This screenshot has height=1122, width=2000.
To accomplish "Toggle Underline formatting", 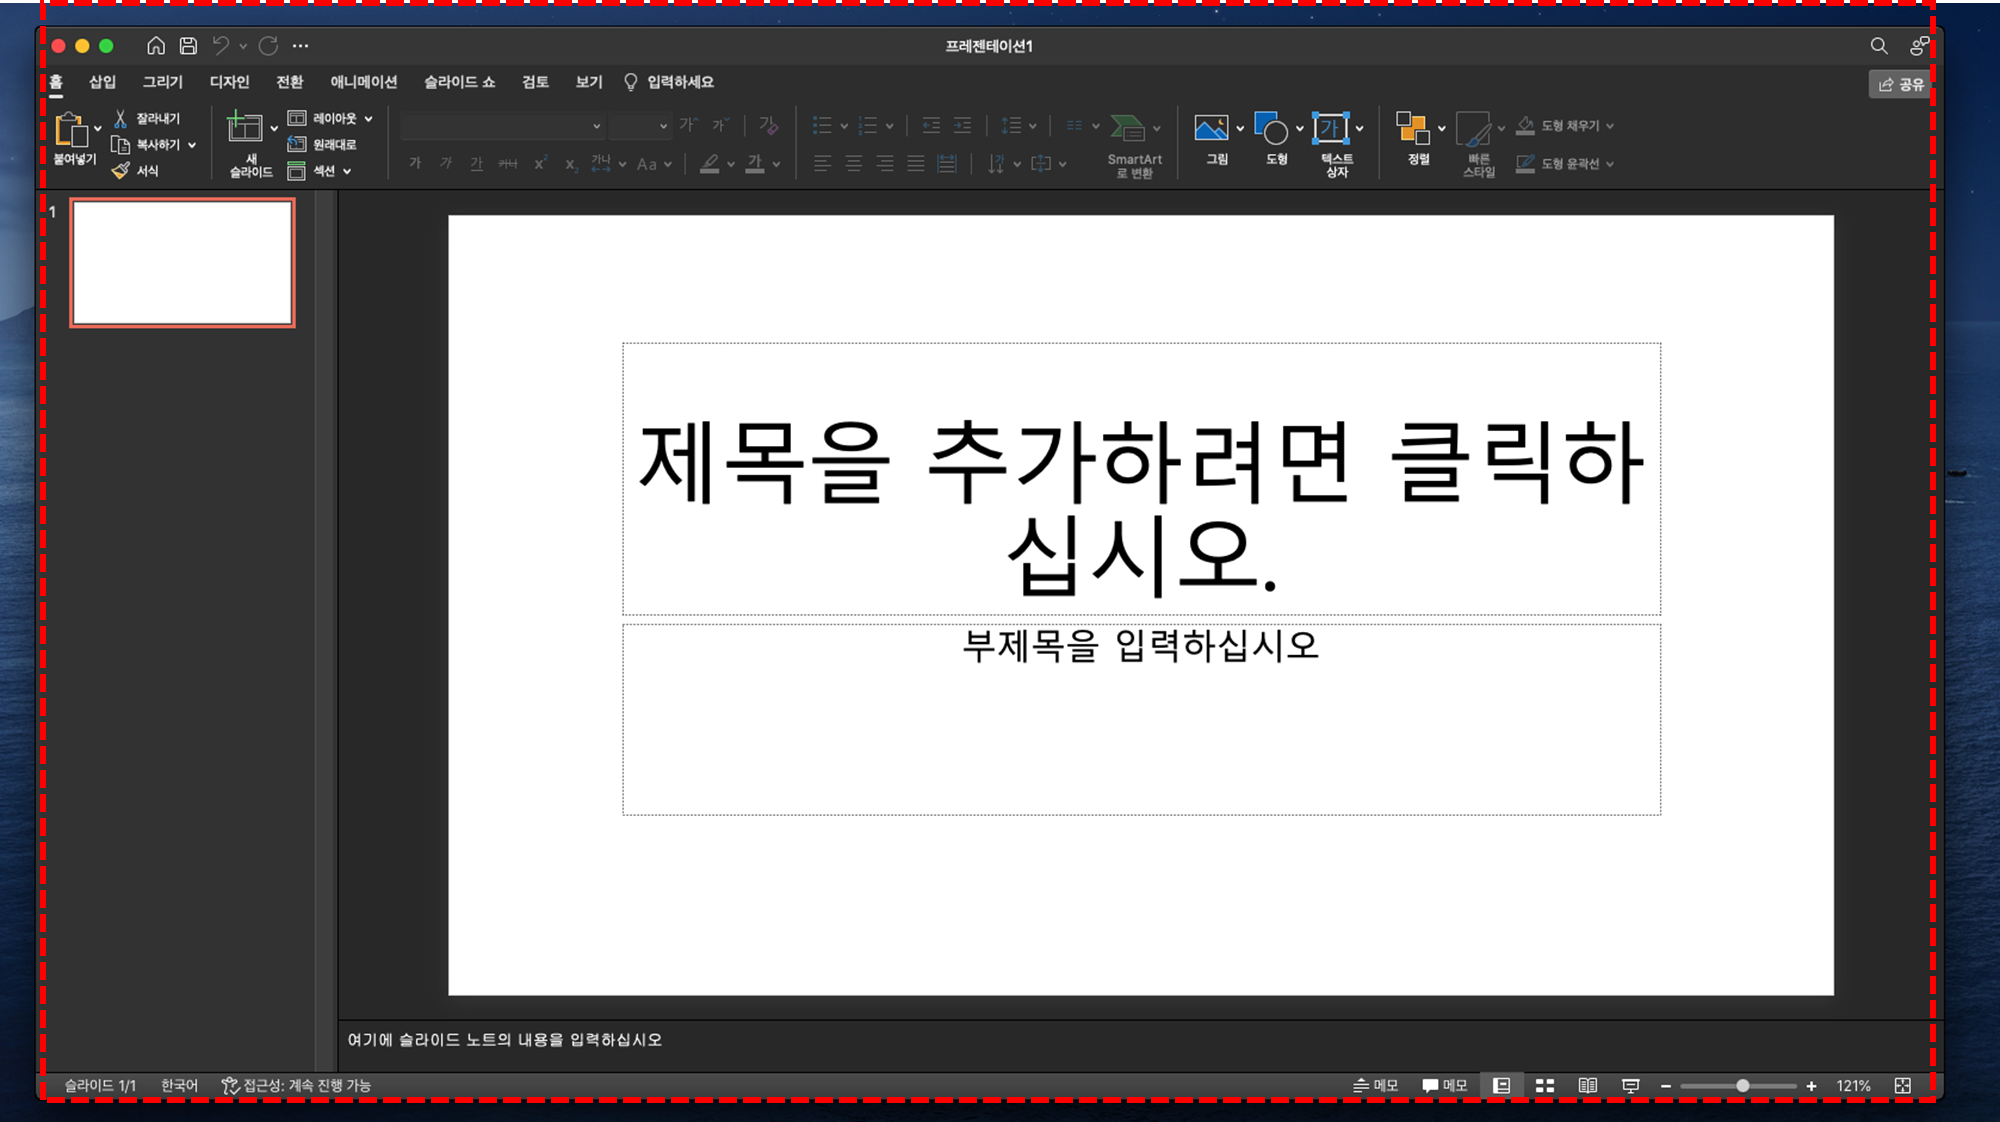I will click(477, 163).
